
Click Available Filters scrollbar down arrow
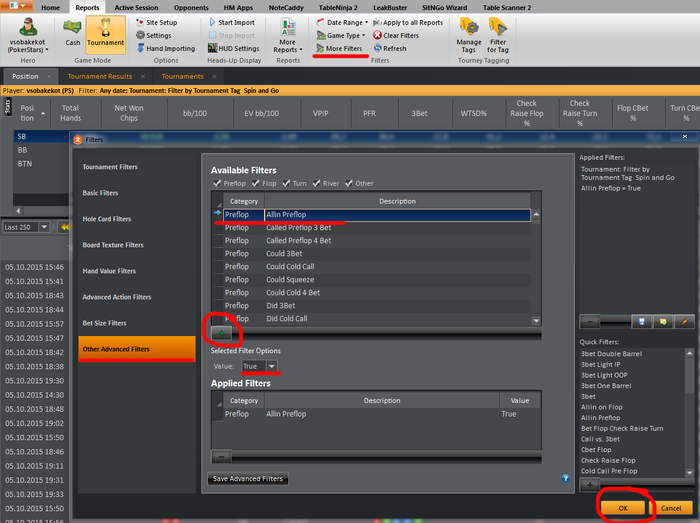(536, 320)
